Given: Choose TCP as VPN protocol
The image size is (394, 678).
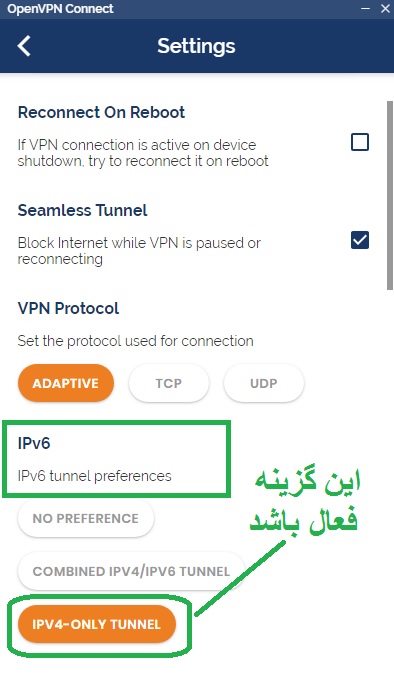Looking at the screenshot, I should tap(169, 383).
